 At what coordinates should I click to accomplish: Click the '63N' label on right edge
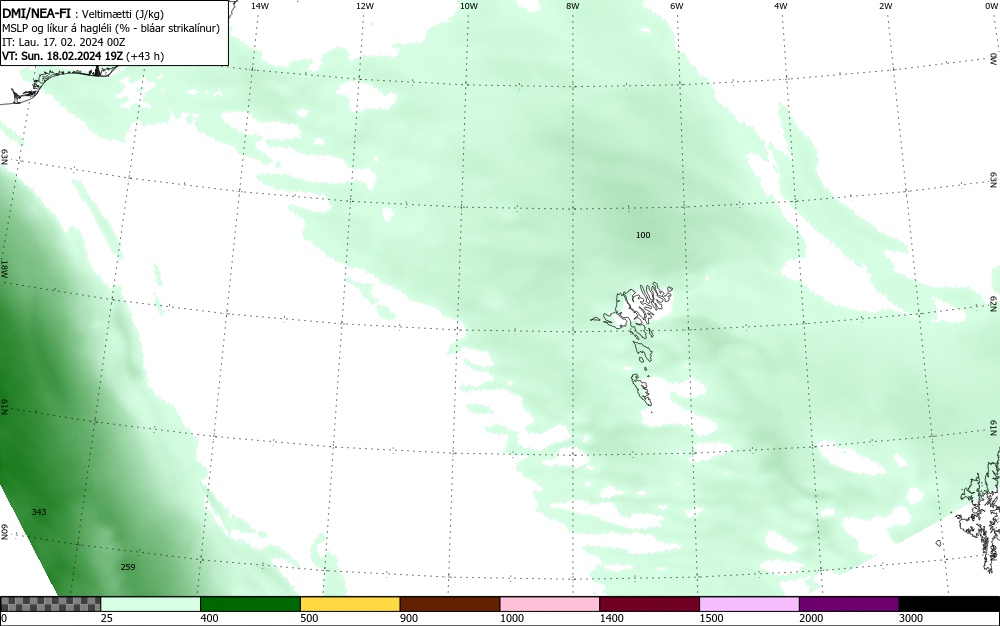point(994,180)
